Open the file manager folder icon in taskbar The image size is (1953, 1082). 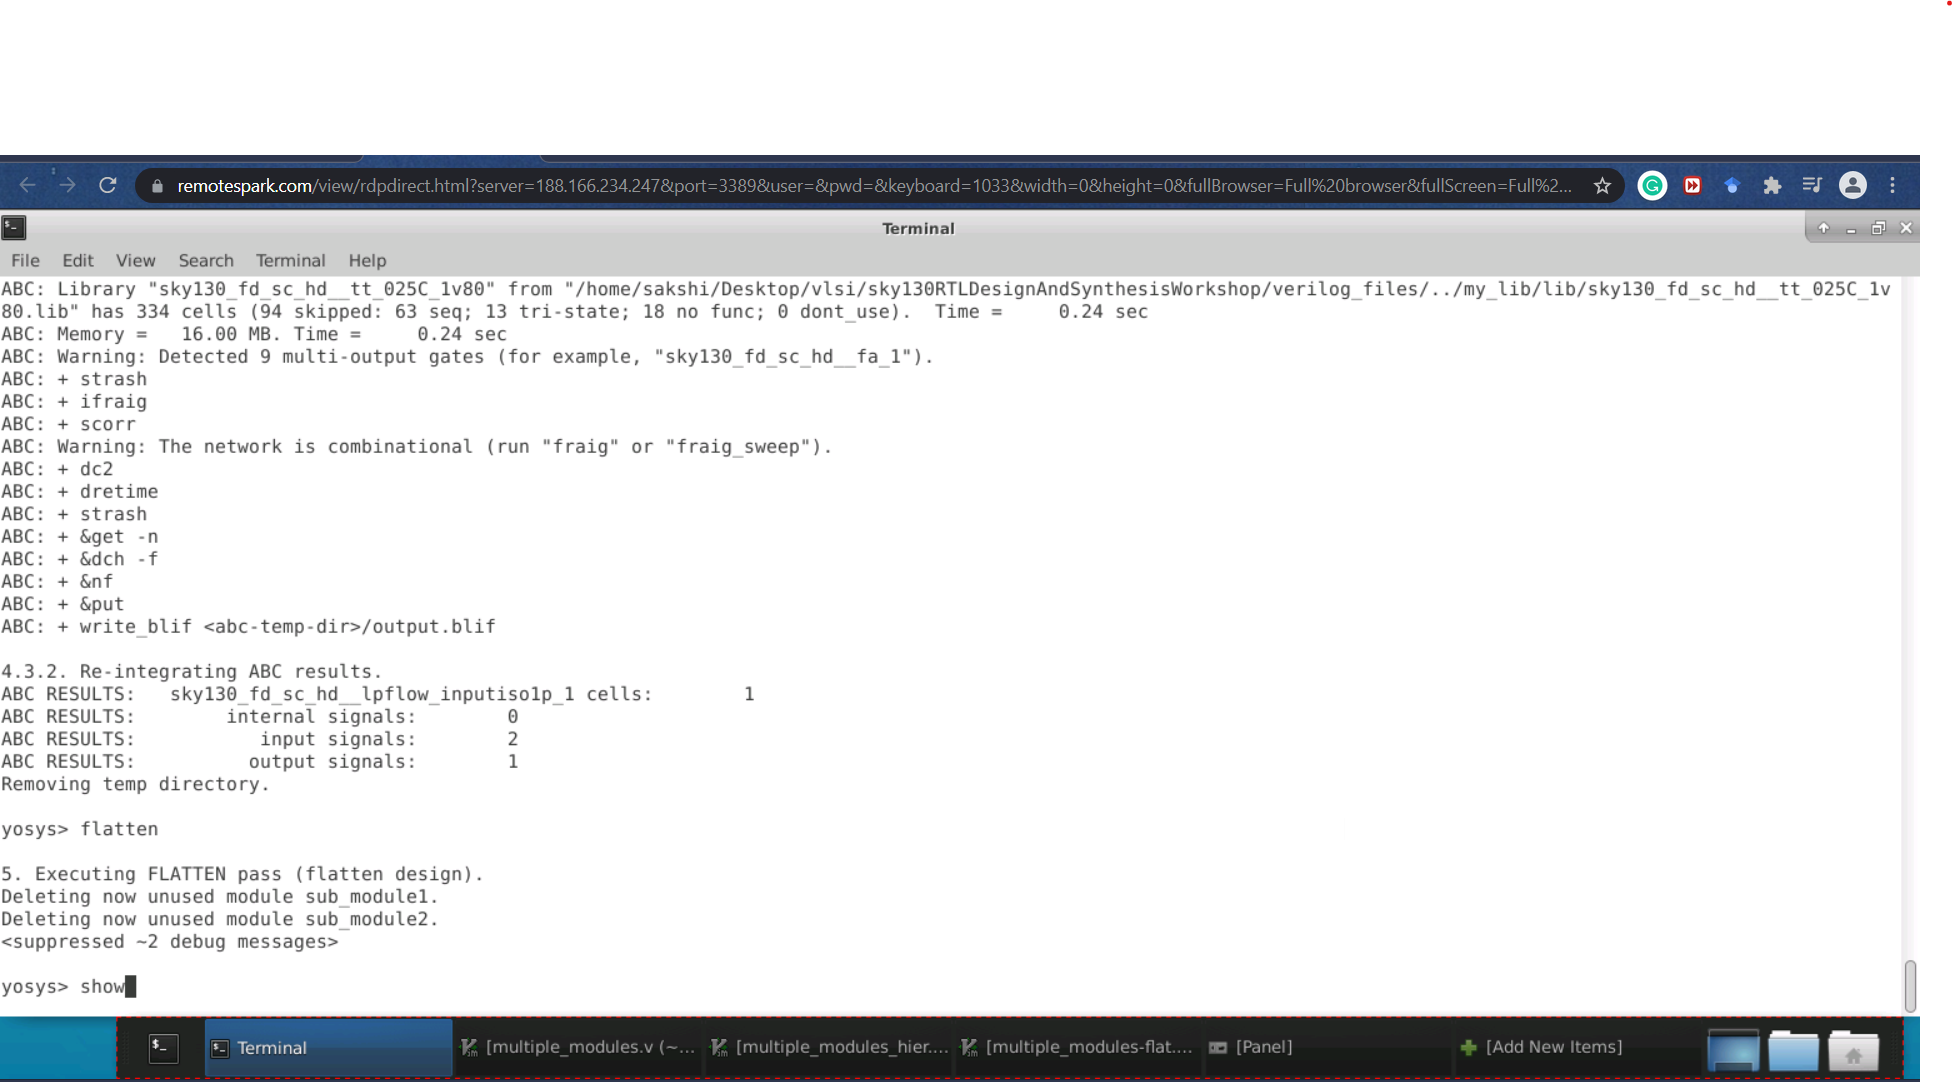click(x=1793, y=1050)
